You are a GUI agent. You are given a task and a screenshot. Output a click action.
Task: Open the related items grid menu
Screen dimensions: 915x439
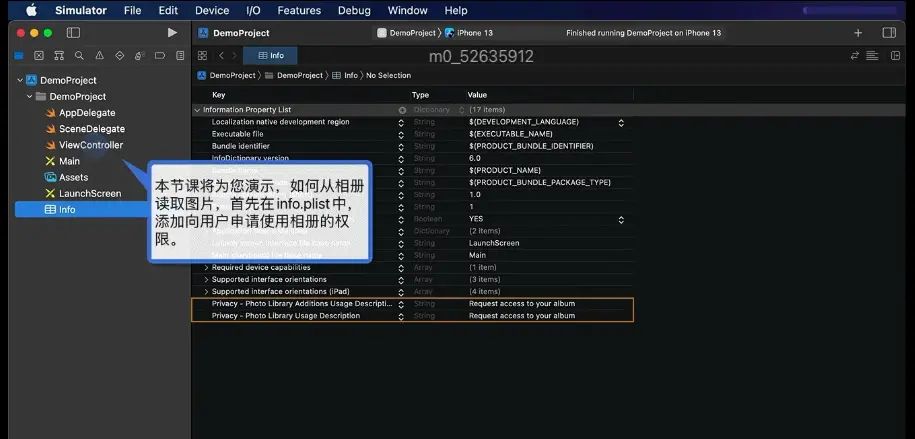point(202,55)
